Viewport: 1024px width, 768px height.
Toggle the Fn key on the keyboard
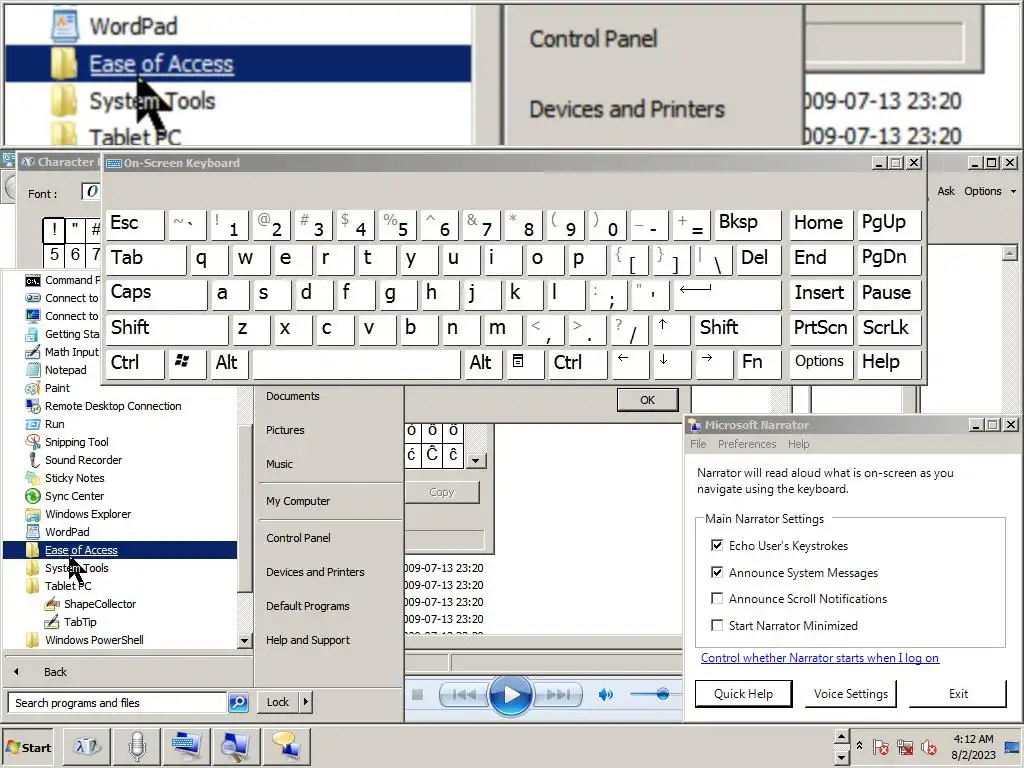[757, 362]
